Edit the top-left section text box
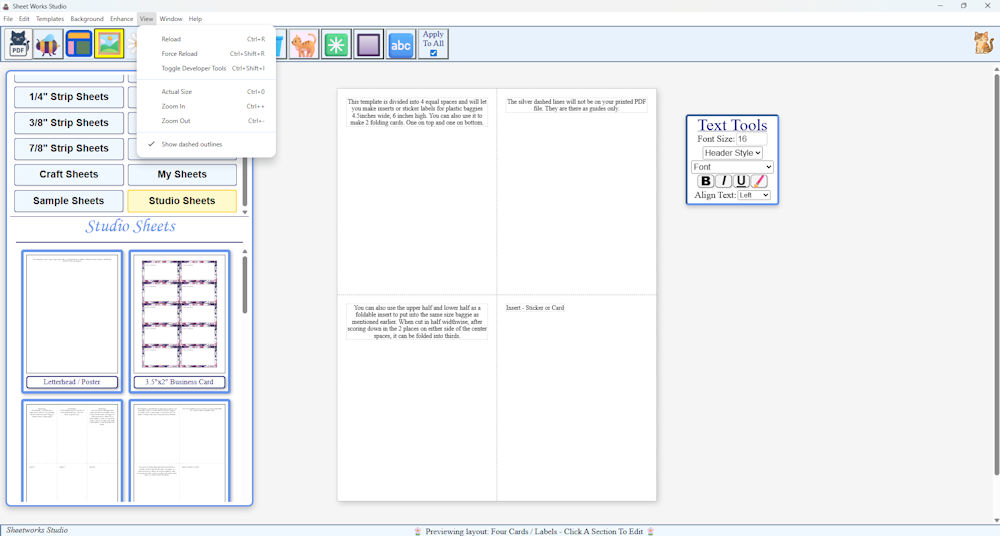 tap(417, 112)
